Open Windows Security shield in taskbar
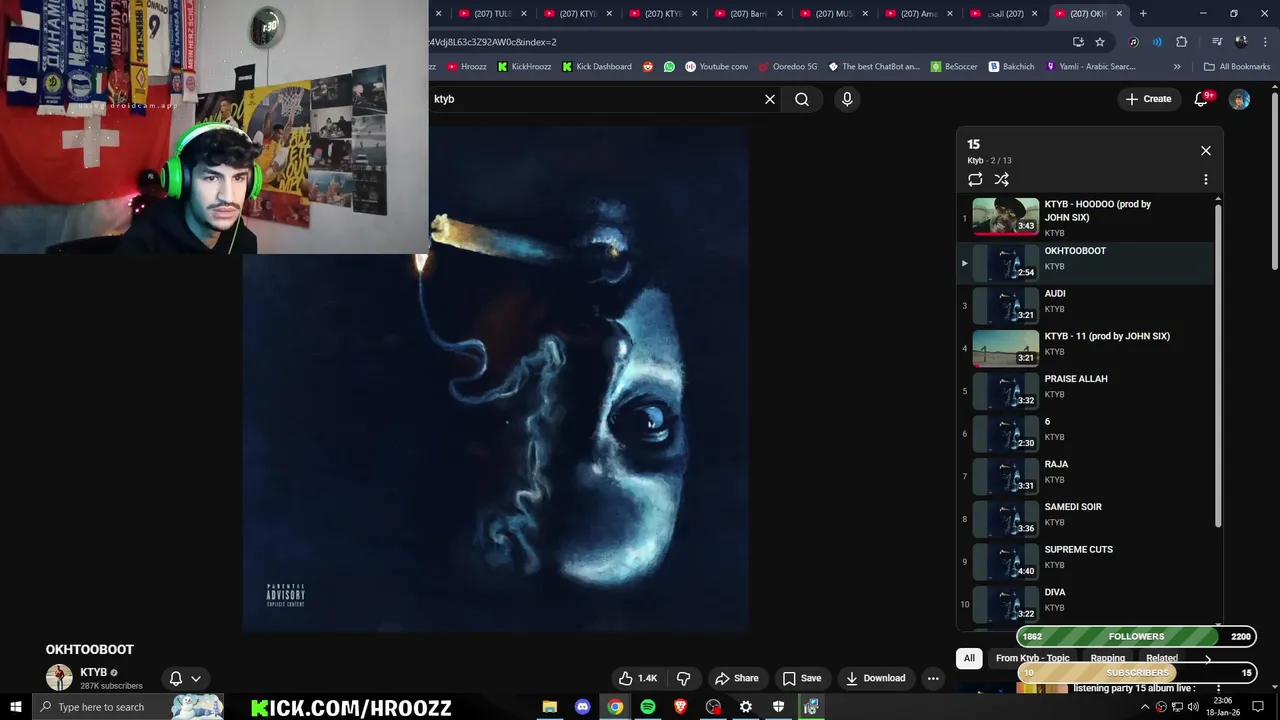 click(778, 707)
